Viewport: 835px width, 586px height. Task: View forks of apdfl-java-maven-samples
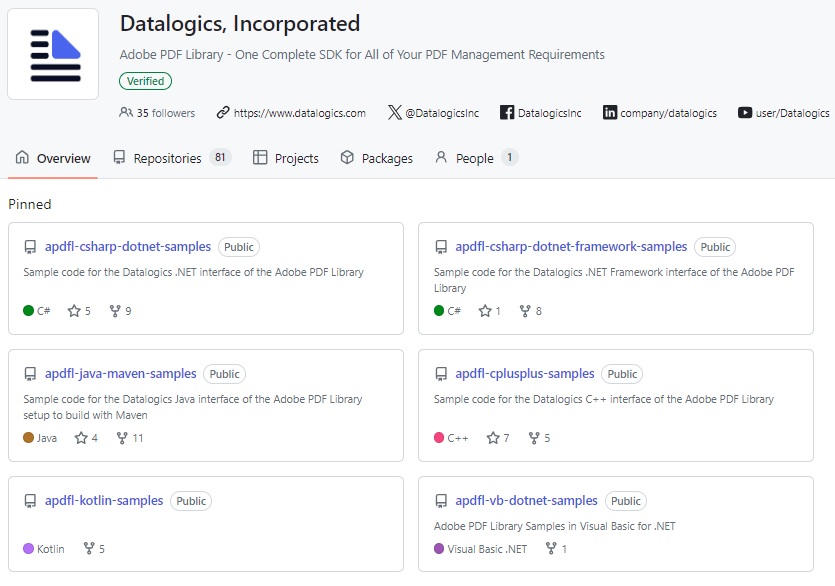coord(130,438)
